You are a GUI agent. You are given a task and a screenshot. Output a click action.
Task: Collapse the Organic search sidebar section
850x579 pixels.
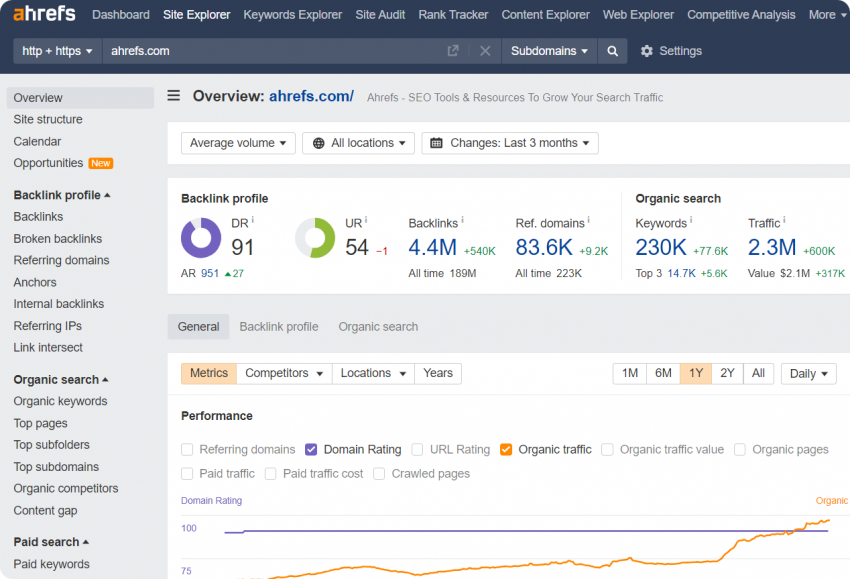(61, 379)
